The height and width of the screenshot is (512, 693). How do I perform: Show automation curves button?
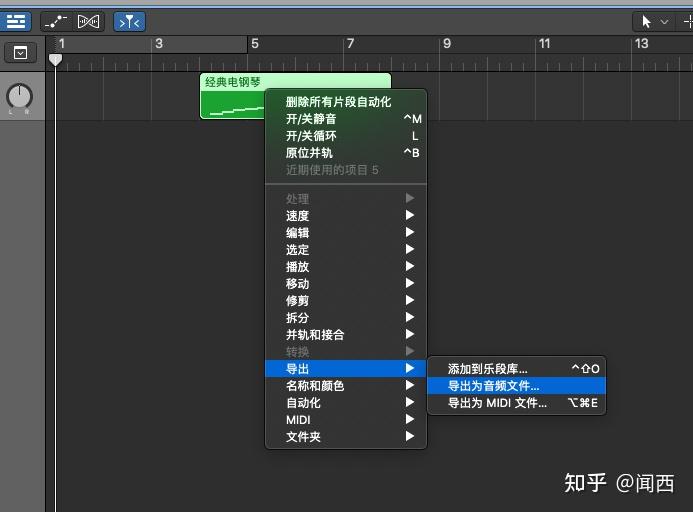click(x=56, y=21)
